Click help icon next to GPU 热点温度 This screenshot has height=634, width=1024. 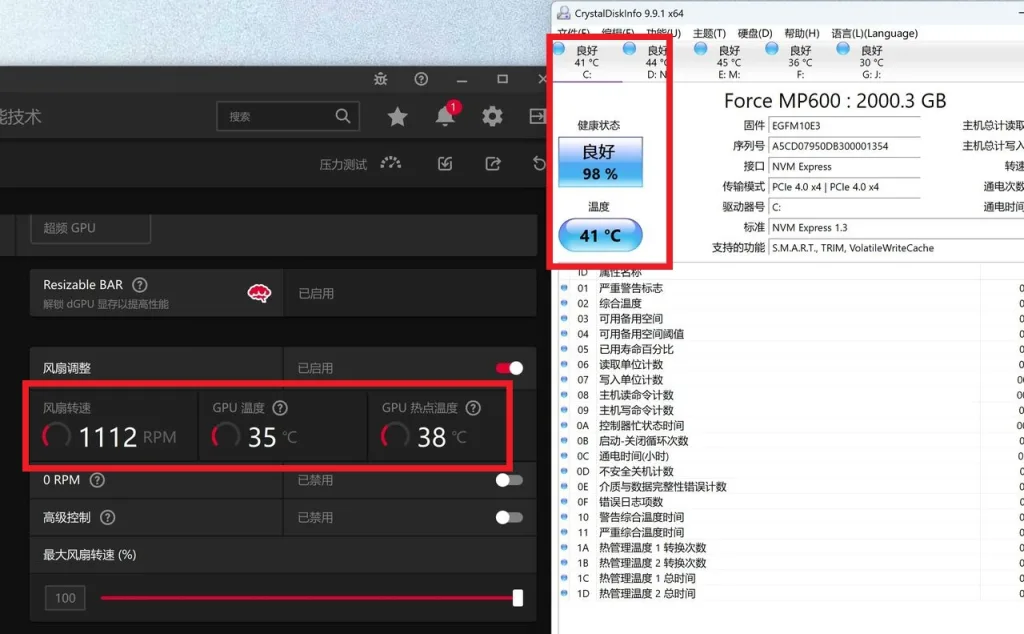pos(473,408)
